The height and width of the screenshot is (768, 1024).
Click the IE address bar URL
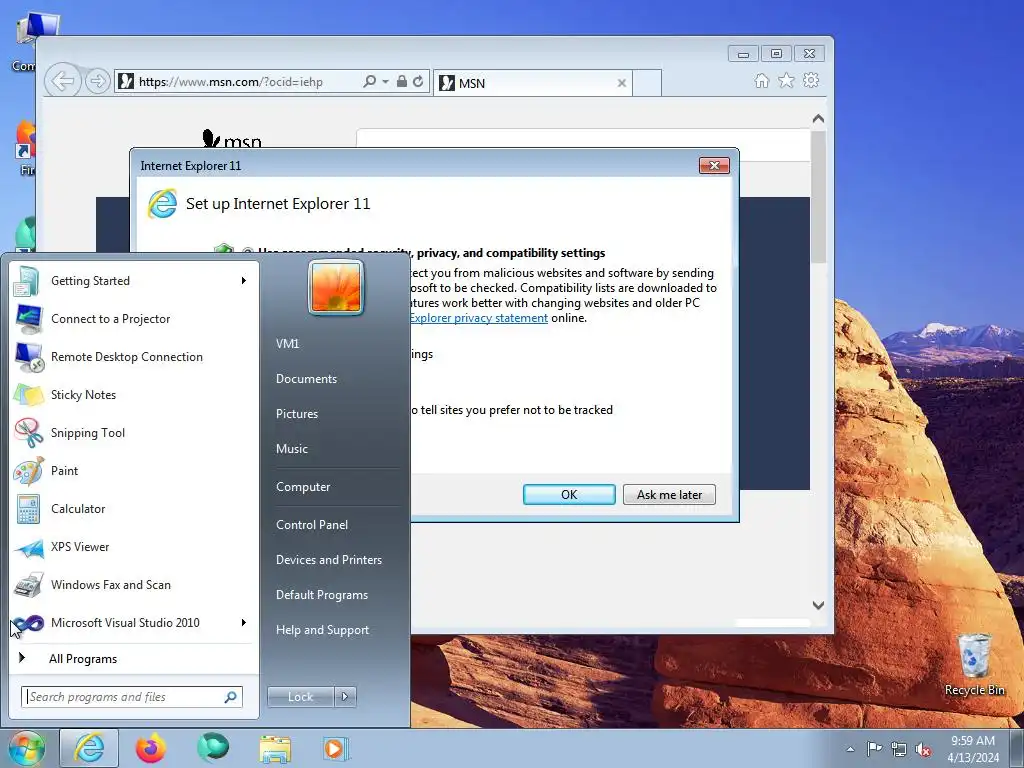pos(231,82)
